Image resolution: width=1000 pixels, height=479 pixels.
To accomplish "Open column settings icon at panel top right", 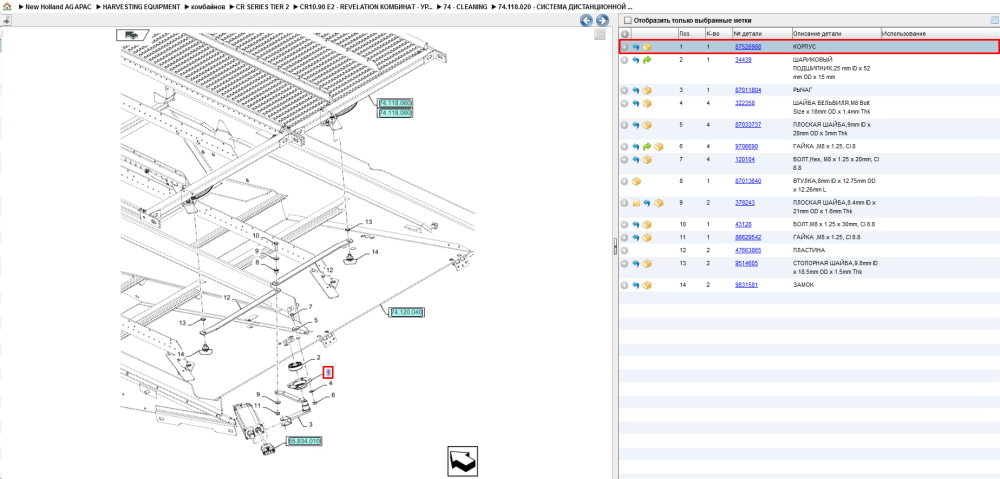I will pyautogui.click(x=994, y=20).
